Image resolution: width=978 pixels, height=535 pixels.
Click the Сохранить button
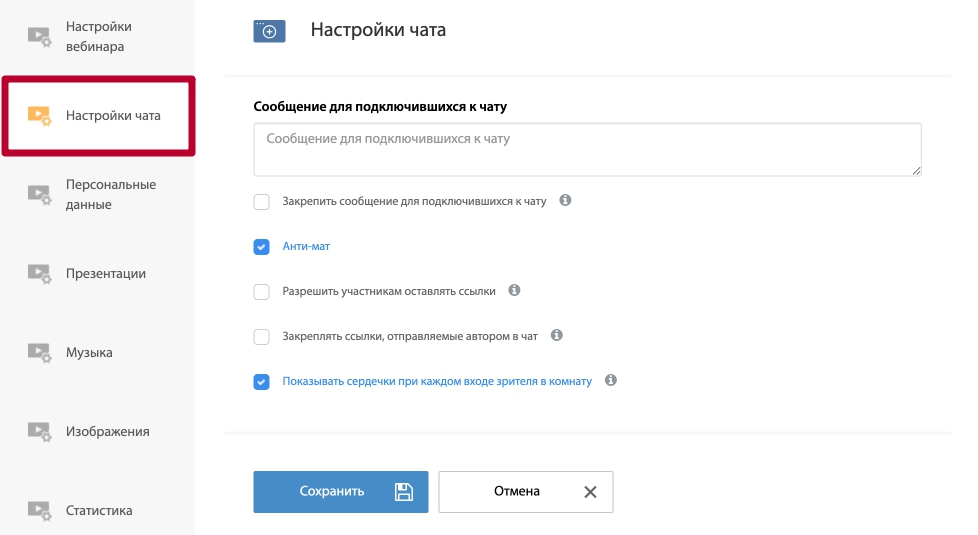[341, 492]
